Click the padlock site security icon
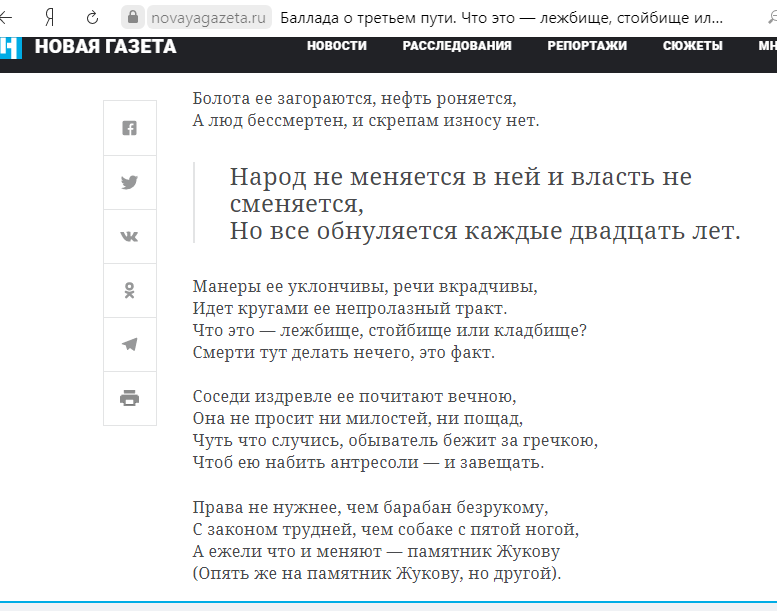The height and width of the screenshot is (611, 777). [133, 17]
